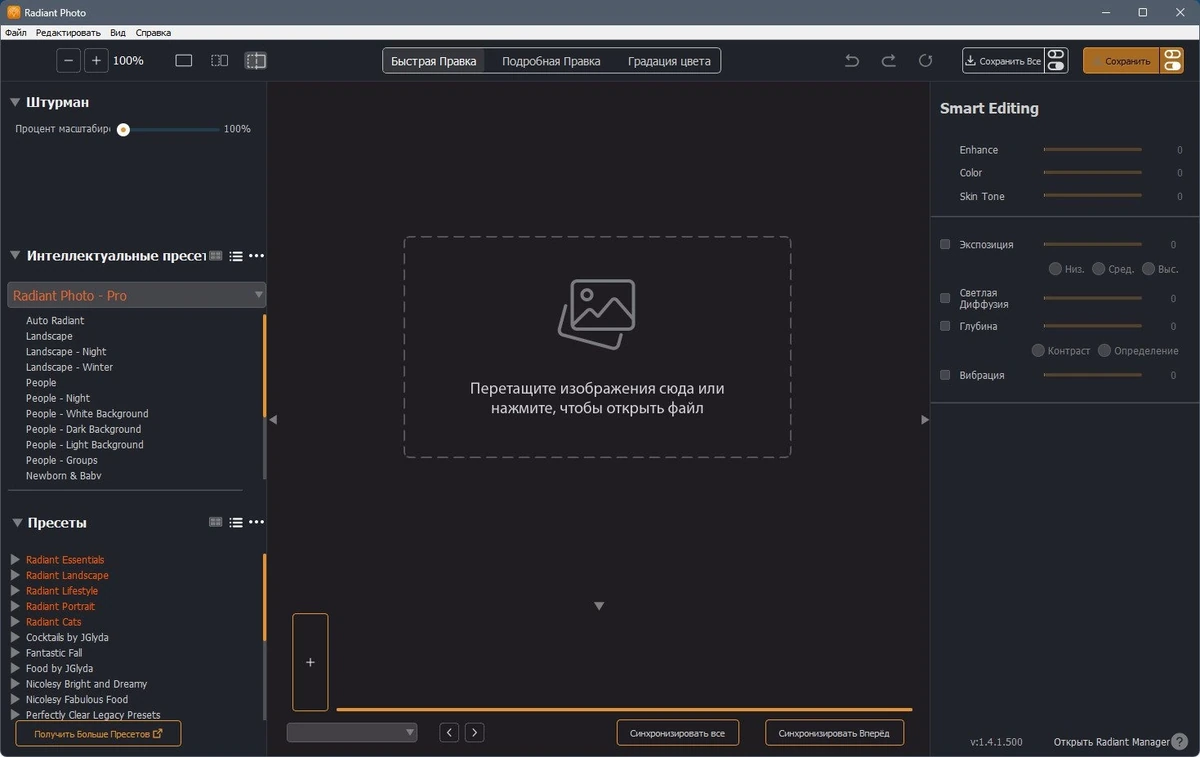Click the drop zone to open file
Screen dimensions: 1200x757
point(597,347)
